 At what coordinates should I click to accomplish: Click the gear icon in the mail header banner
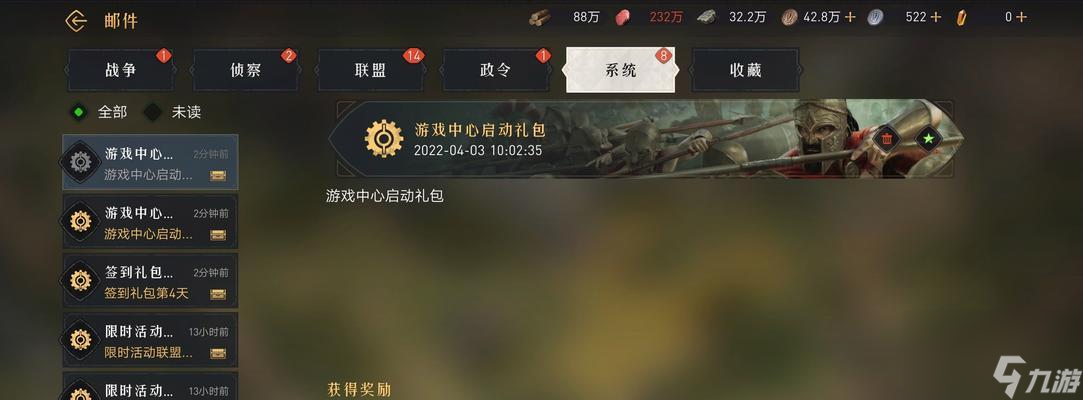tap(384, 139)
